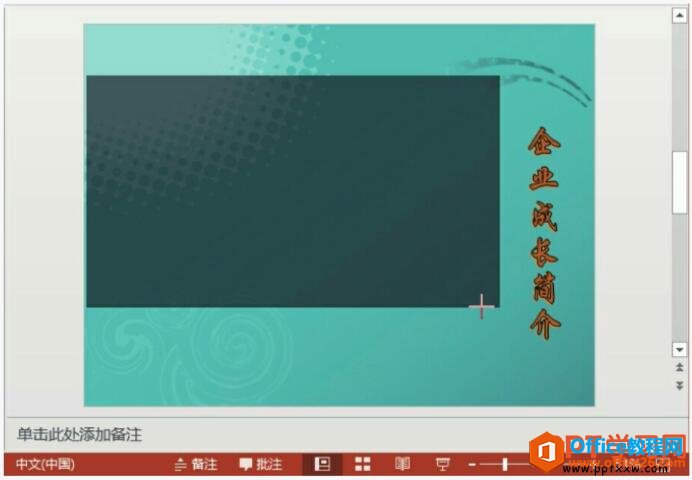This screenshot has width=692, height=480.
Task: Click the vertical scrollbar thumb
Action: (x=679, y=183)
